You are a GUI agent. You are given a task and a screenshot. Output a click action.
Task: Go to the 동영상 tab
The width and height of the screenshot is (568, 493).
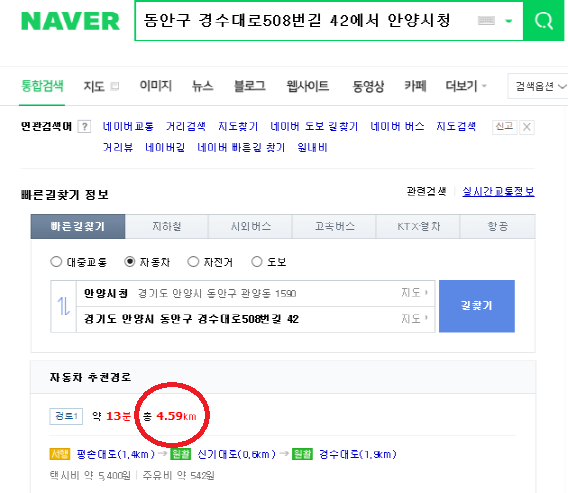coord(368,86)
